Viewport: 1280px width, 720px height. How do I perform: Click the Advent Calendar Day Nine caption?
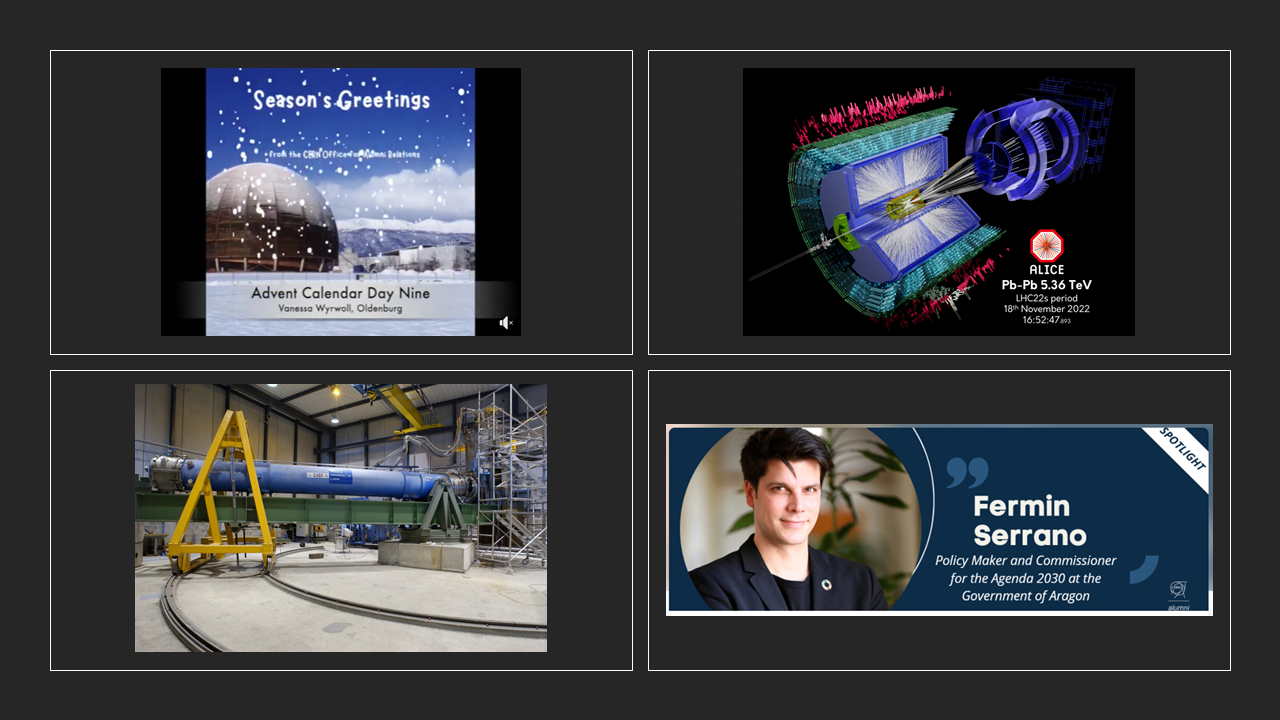coord(340,294)
